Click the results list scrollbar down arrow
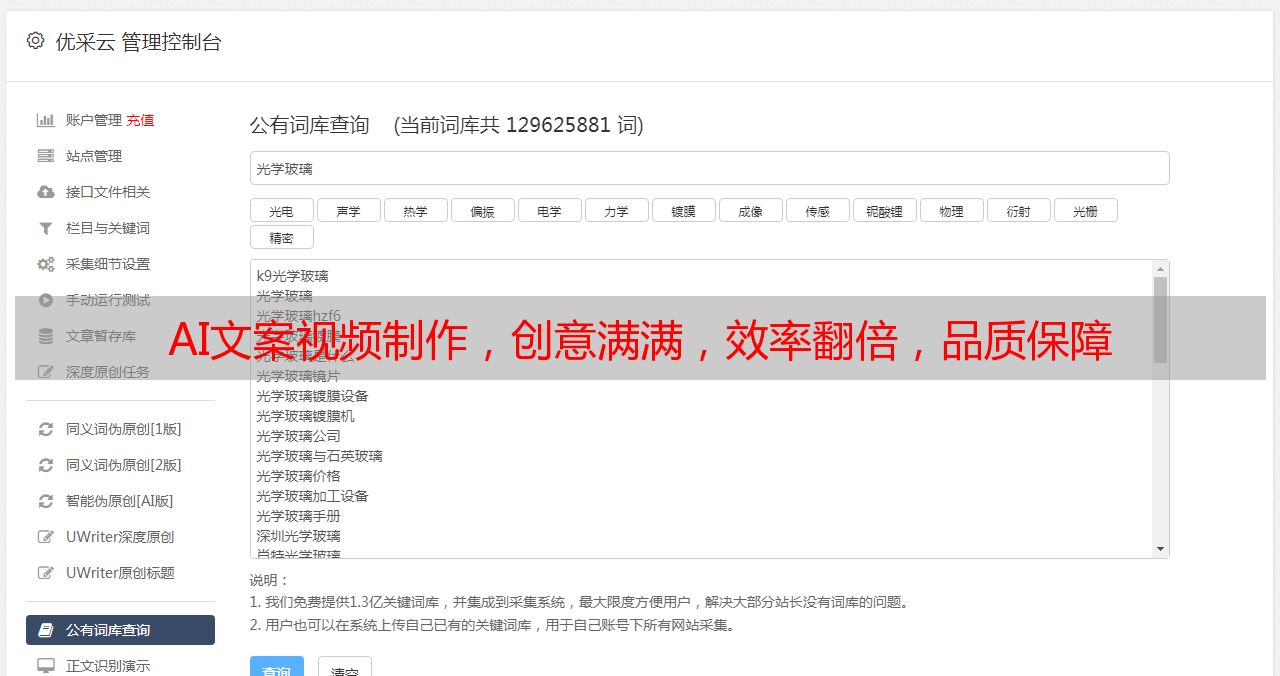Viewport: 1280px width, 676px height. pyautogui.click(x=1160, y=549)
